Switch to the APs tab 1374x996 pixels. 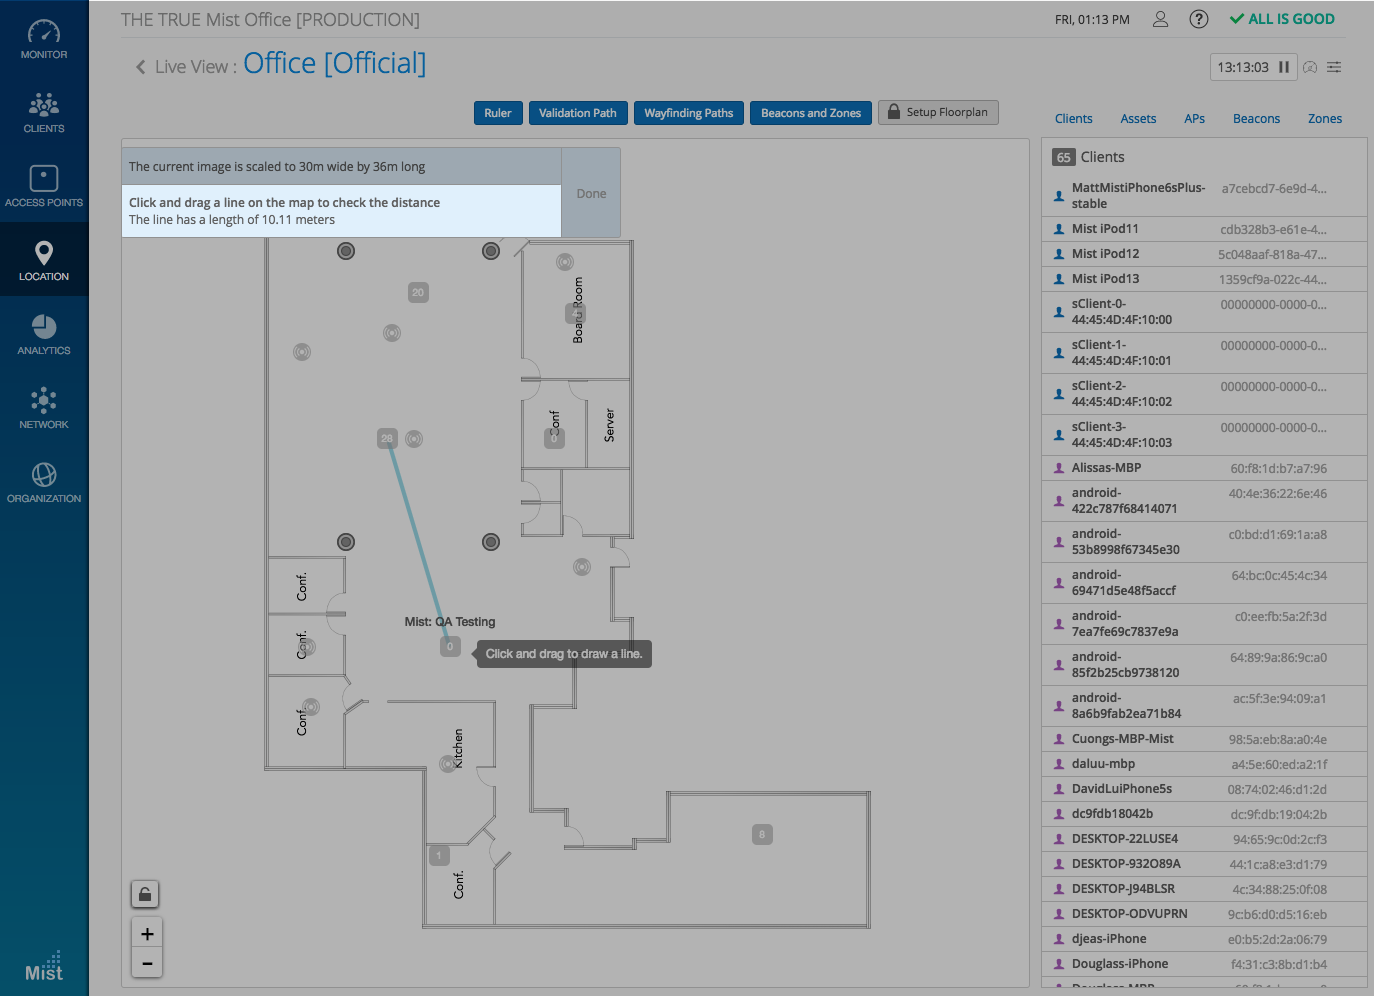(x=1194, y=118)
